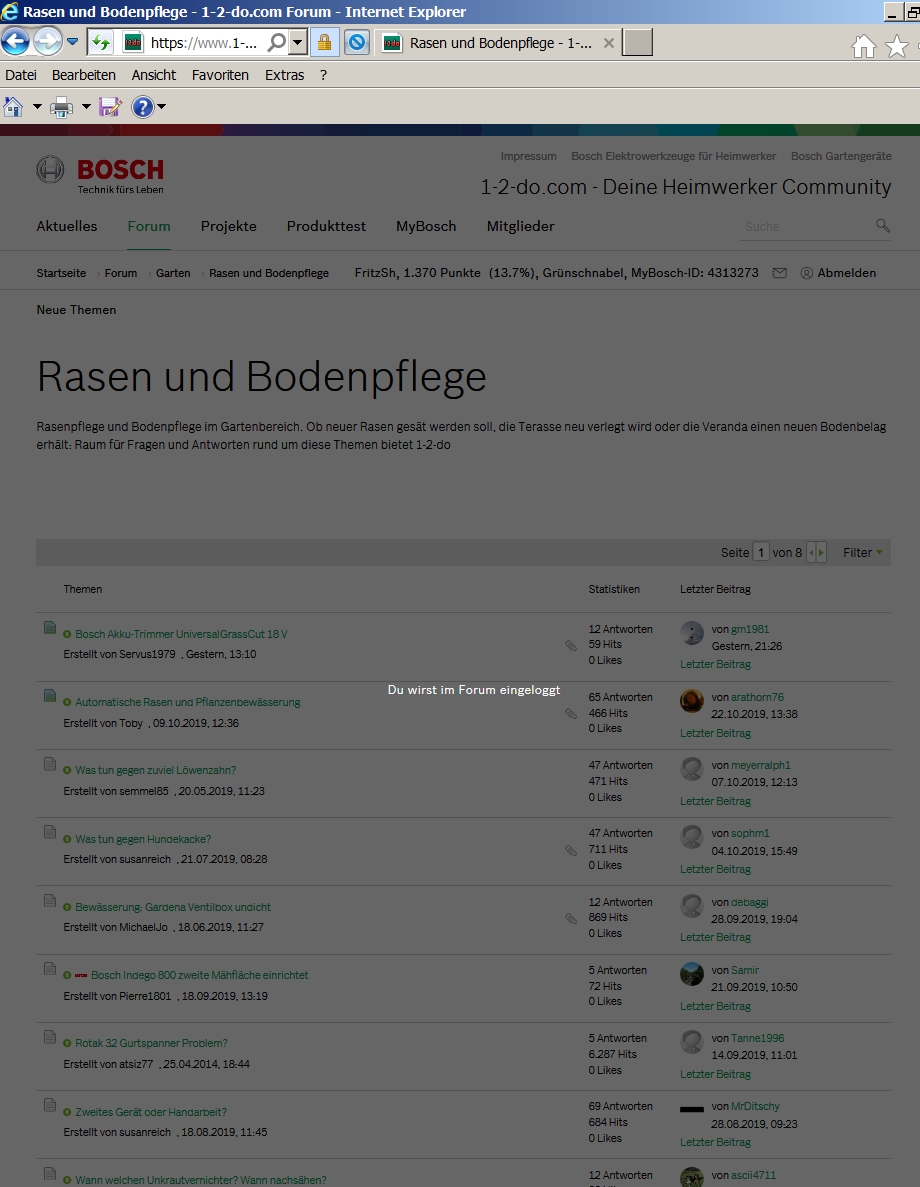920x1187 pixels.
Task: Open thread Bewässerung: Gardena Ventilbox undicht
Action: [173, 907]
